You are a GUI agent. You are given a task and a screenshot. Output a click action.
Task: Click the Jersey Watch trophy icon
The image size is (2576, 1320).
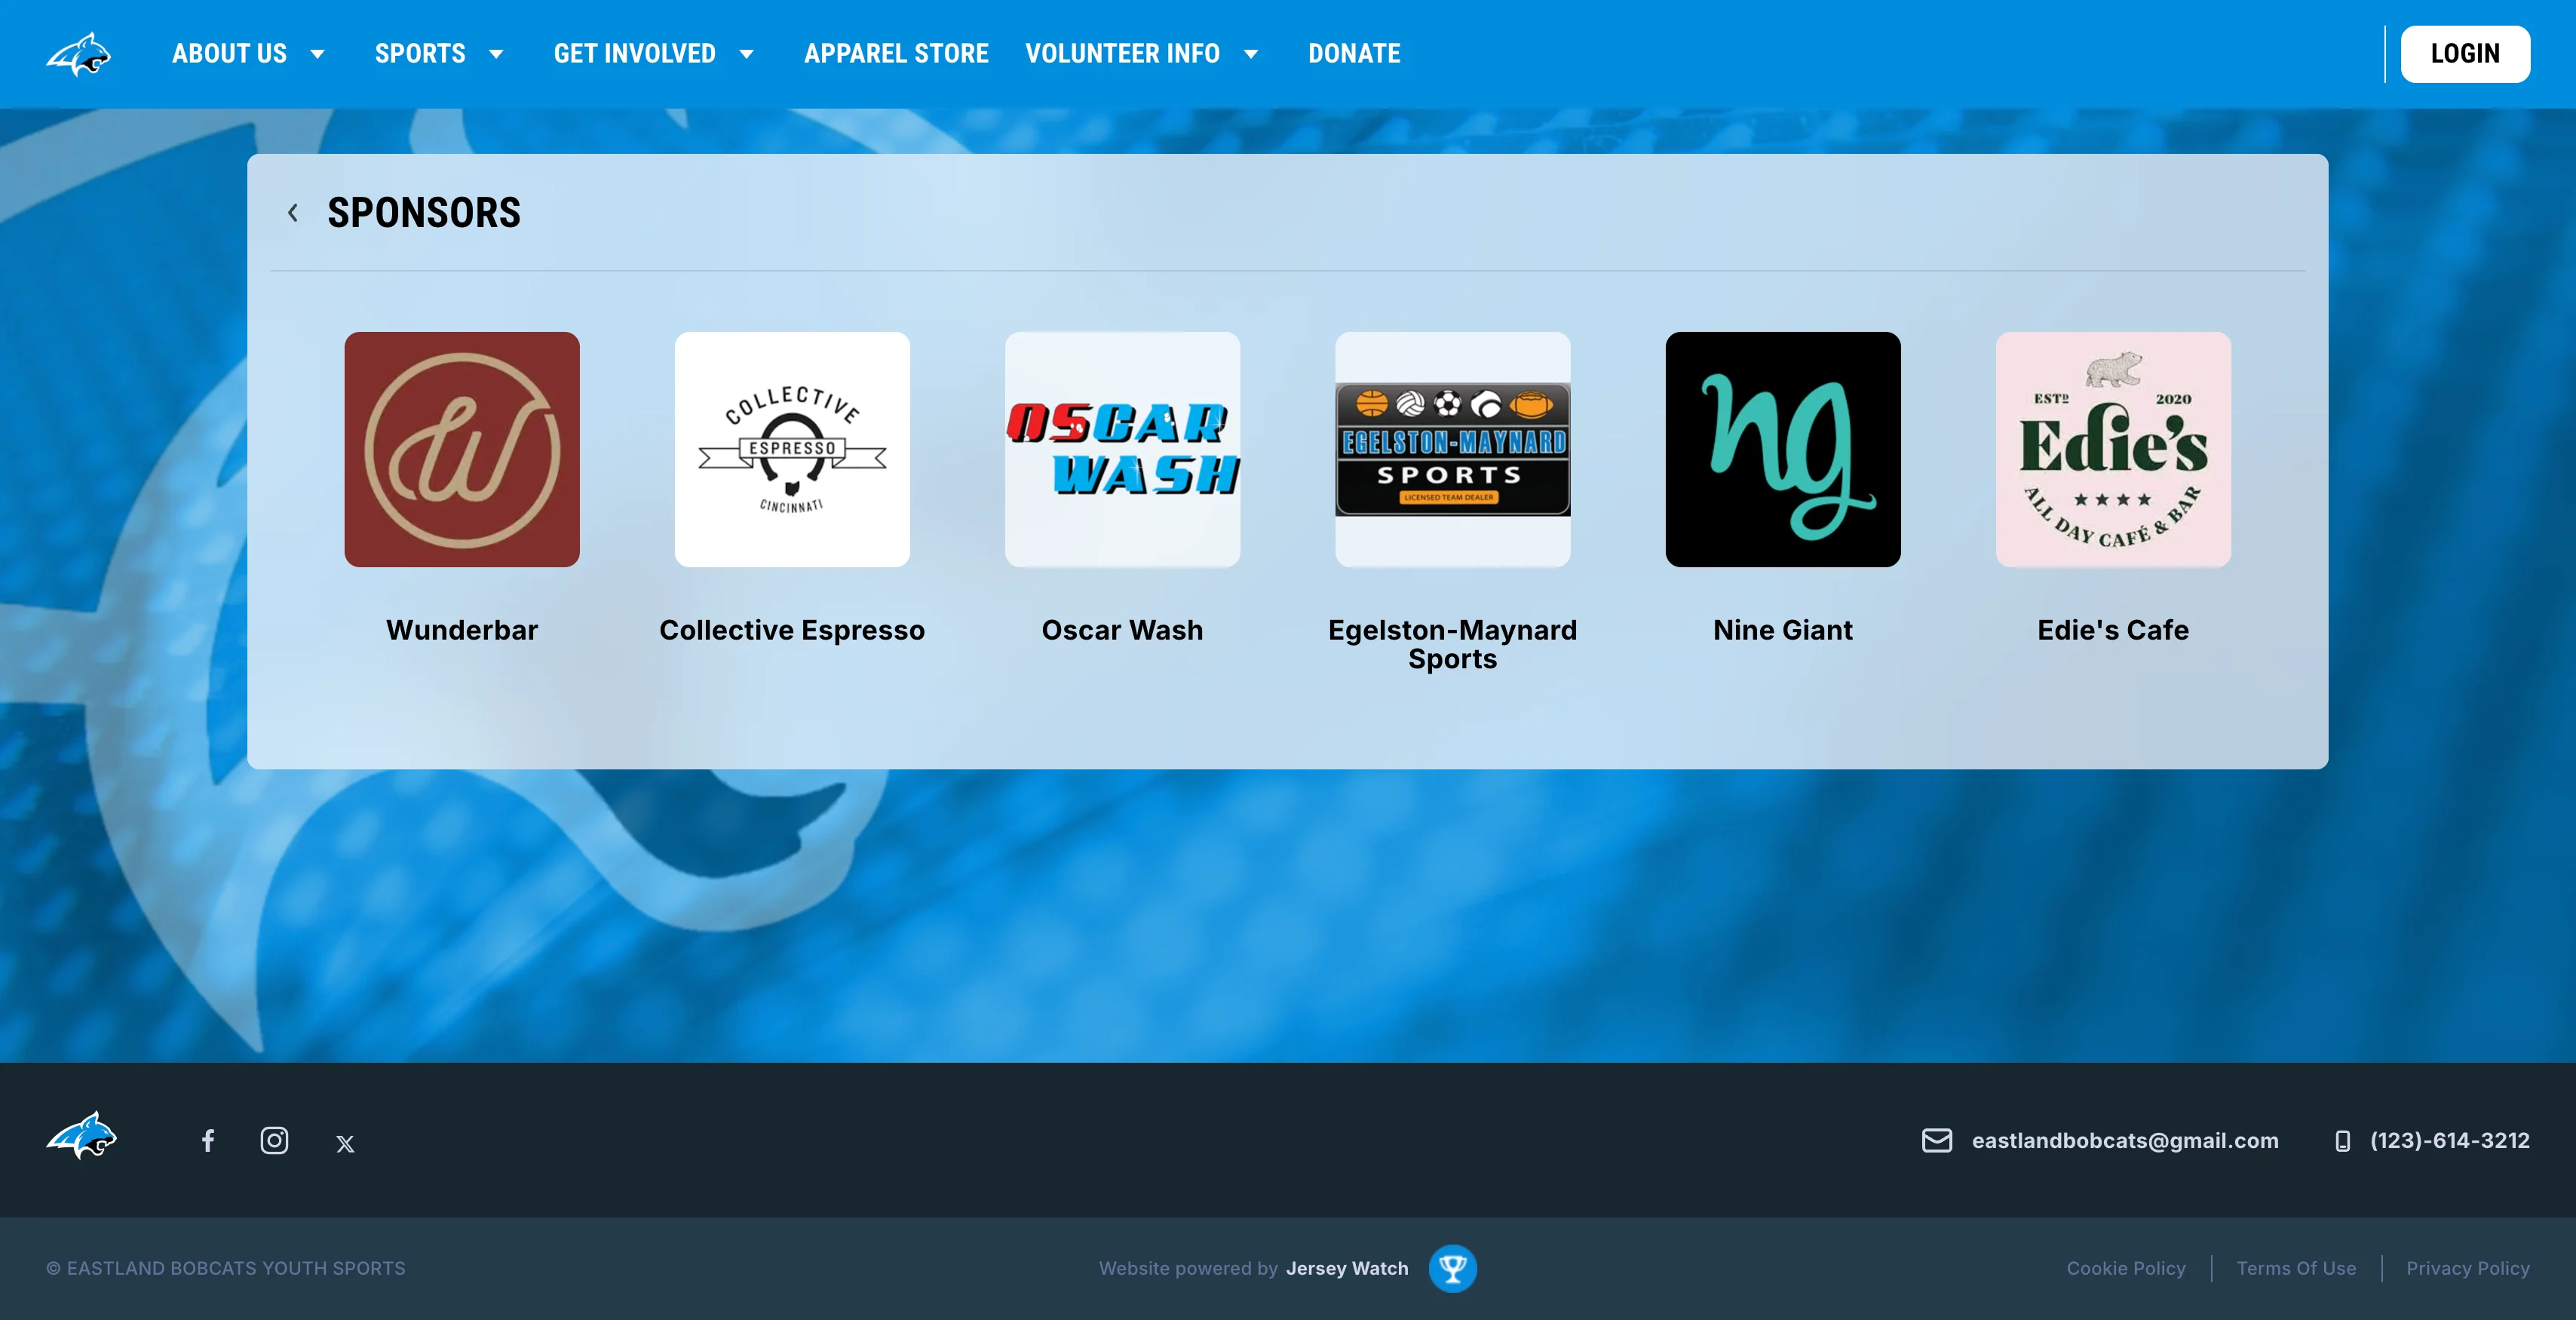tap(1453, 1268)
